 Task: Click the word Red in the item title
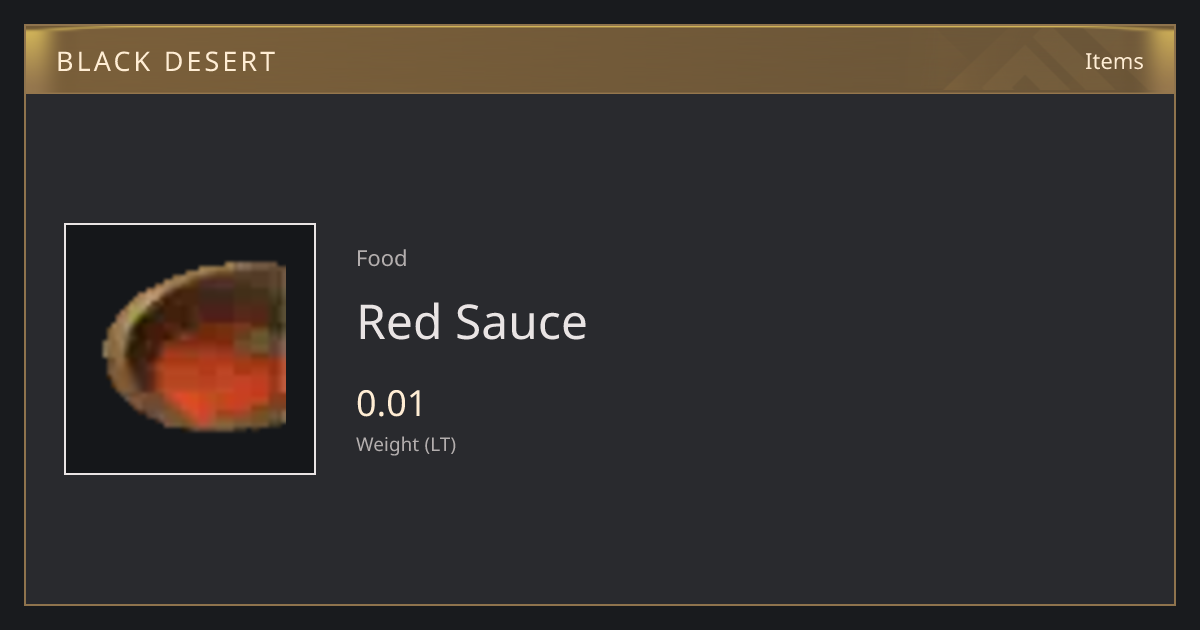coord(399,322)
